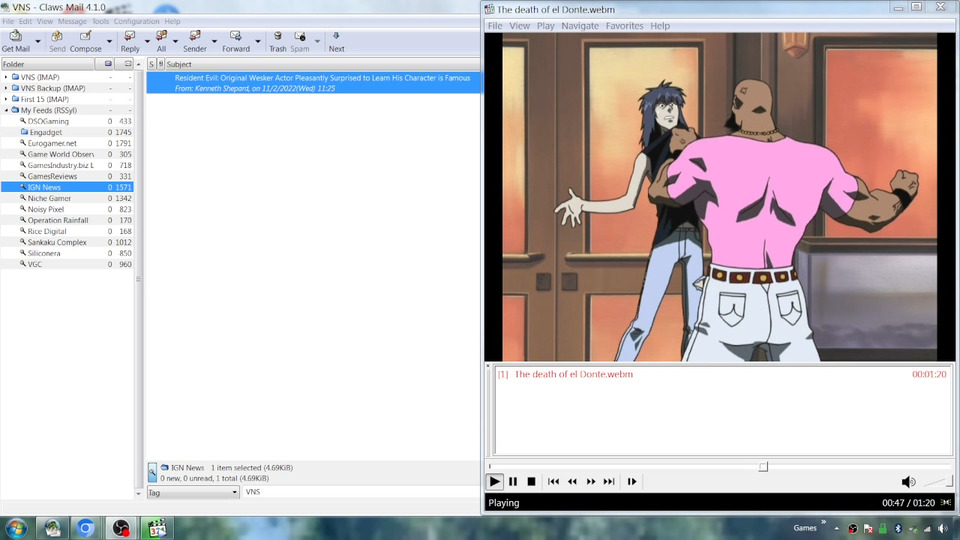Move message to Trash
Screen dimensions: 960x540
[277, 41]
